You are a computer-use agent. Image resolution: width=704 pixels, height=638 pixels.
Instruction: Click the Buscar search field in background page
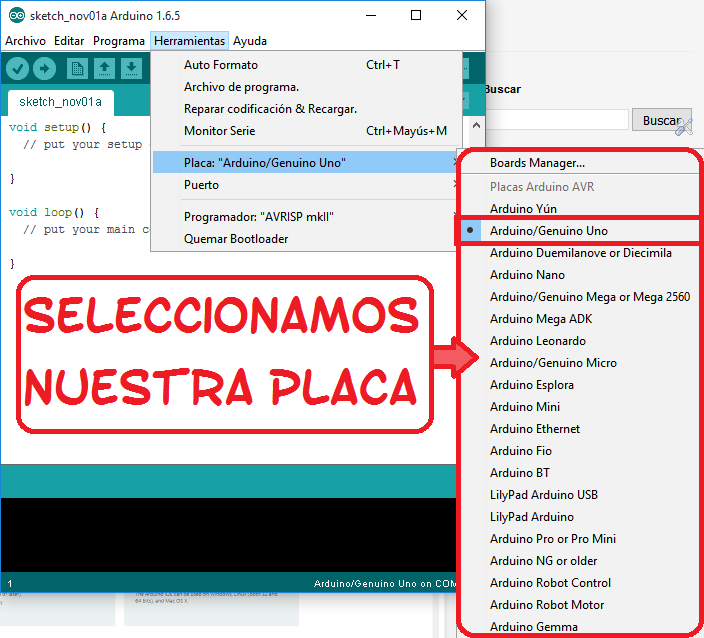pyautogui.click(x=557, y=119)
